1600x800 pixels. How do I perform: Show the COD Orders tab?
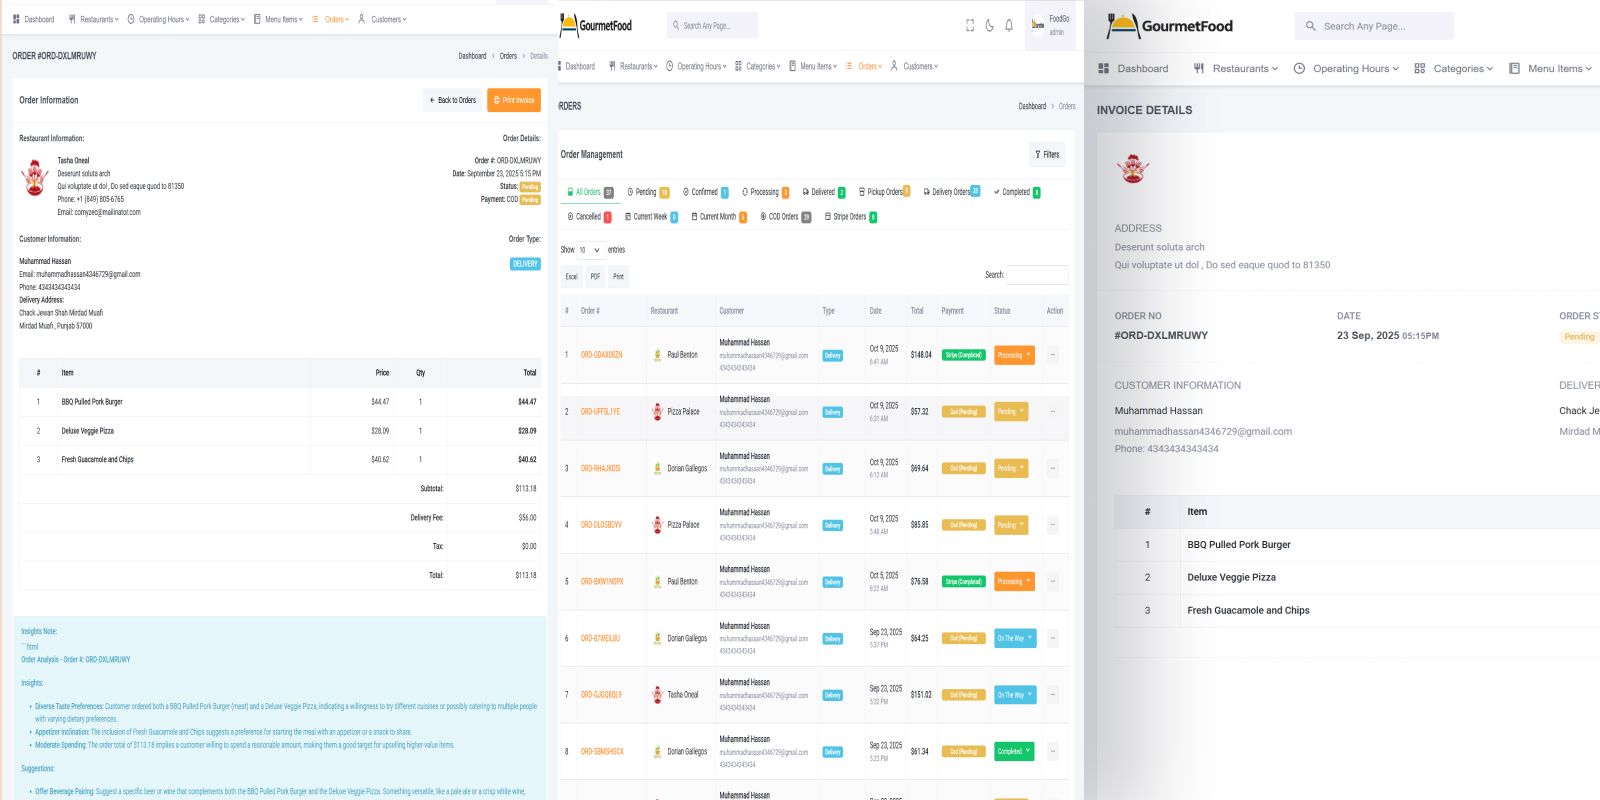point(785,217)
